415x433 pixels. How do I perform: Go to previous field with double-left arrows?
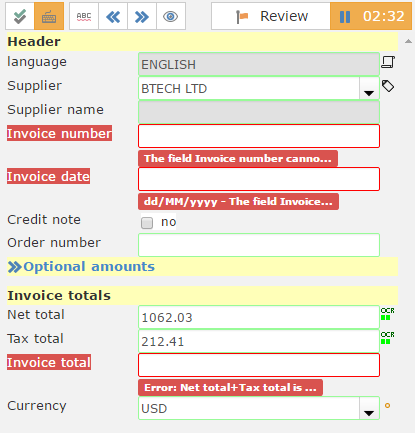(x=113, y=16)
